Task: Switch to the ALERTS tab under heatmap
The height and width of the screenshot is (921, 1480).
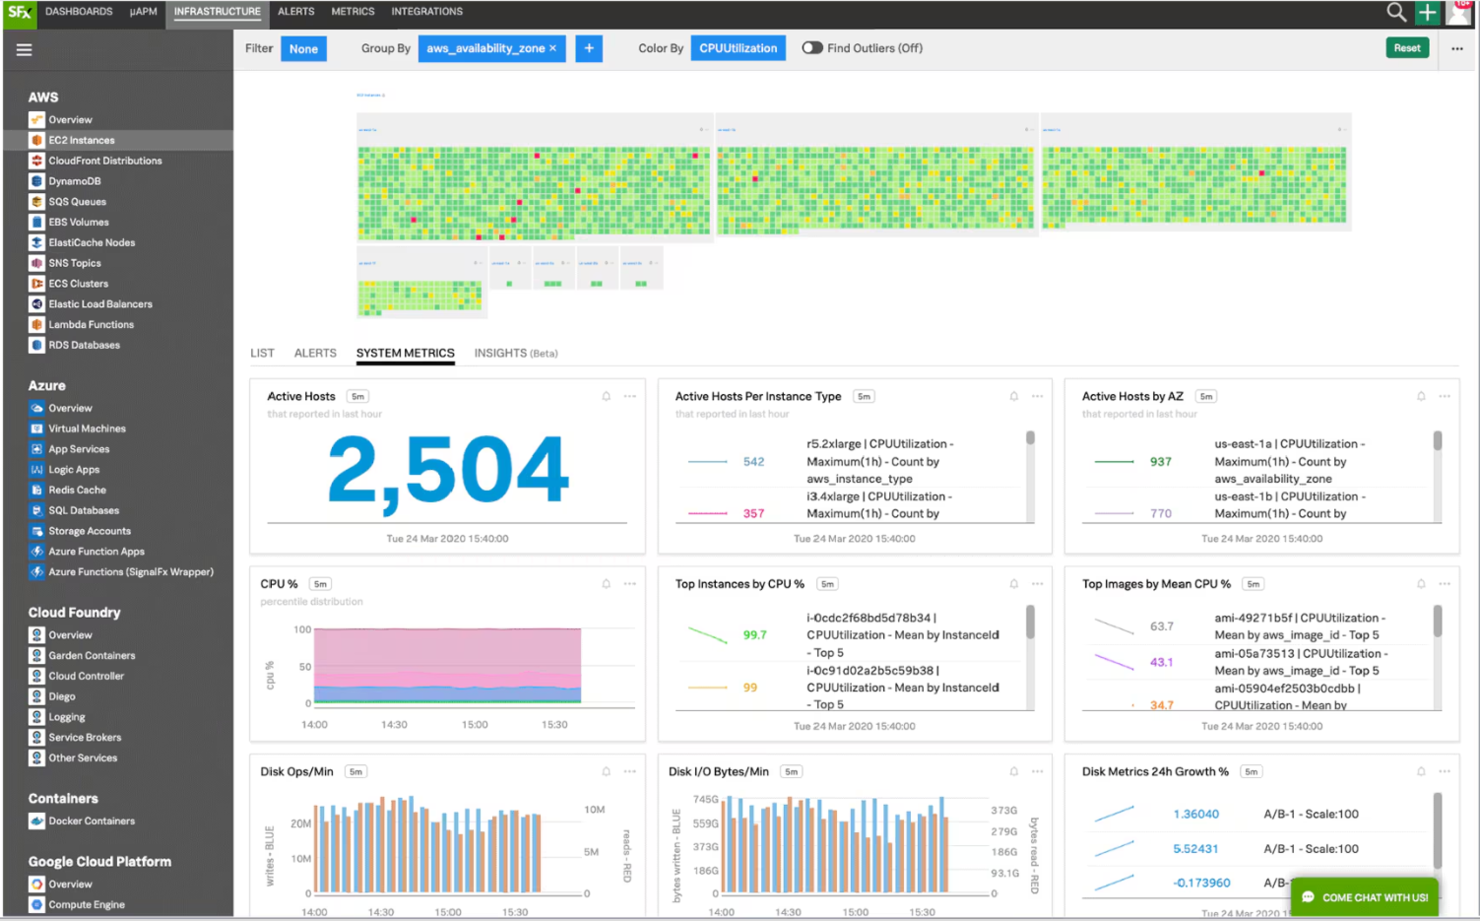Action: [315, 353]
